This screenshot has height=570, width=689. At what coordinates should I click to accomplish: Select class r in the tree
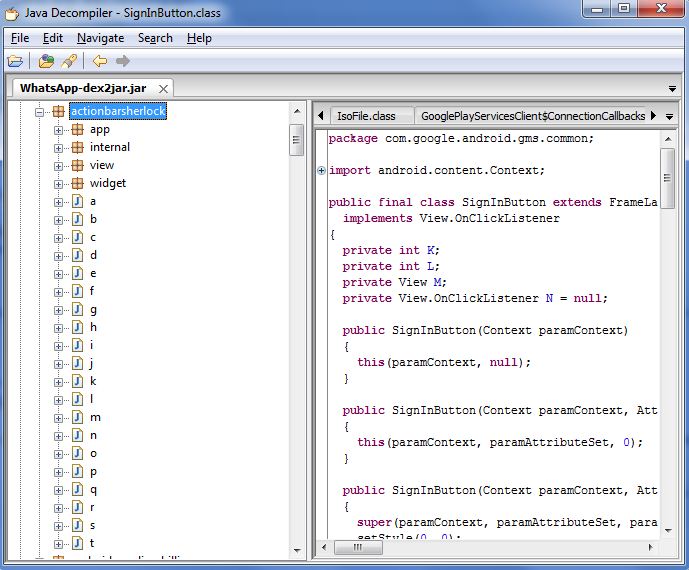(x=92, y=508)
